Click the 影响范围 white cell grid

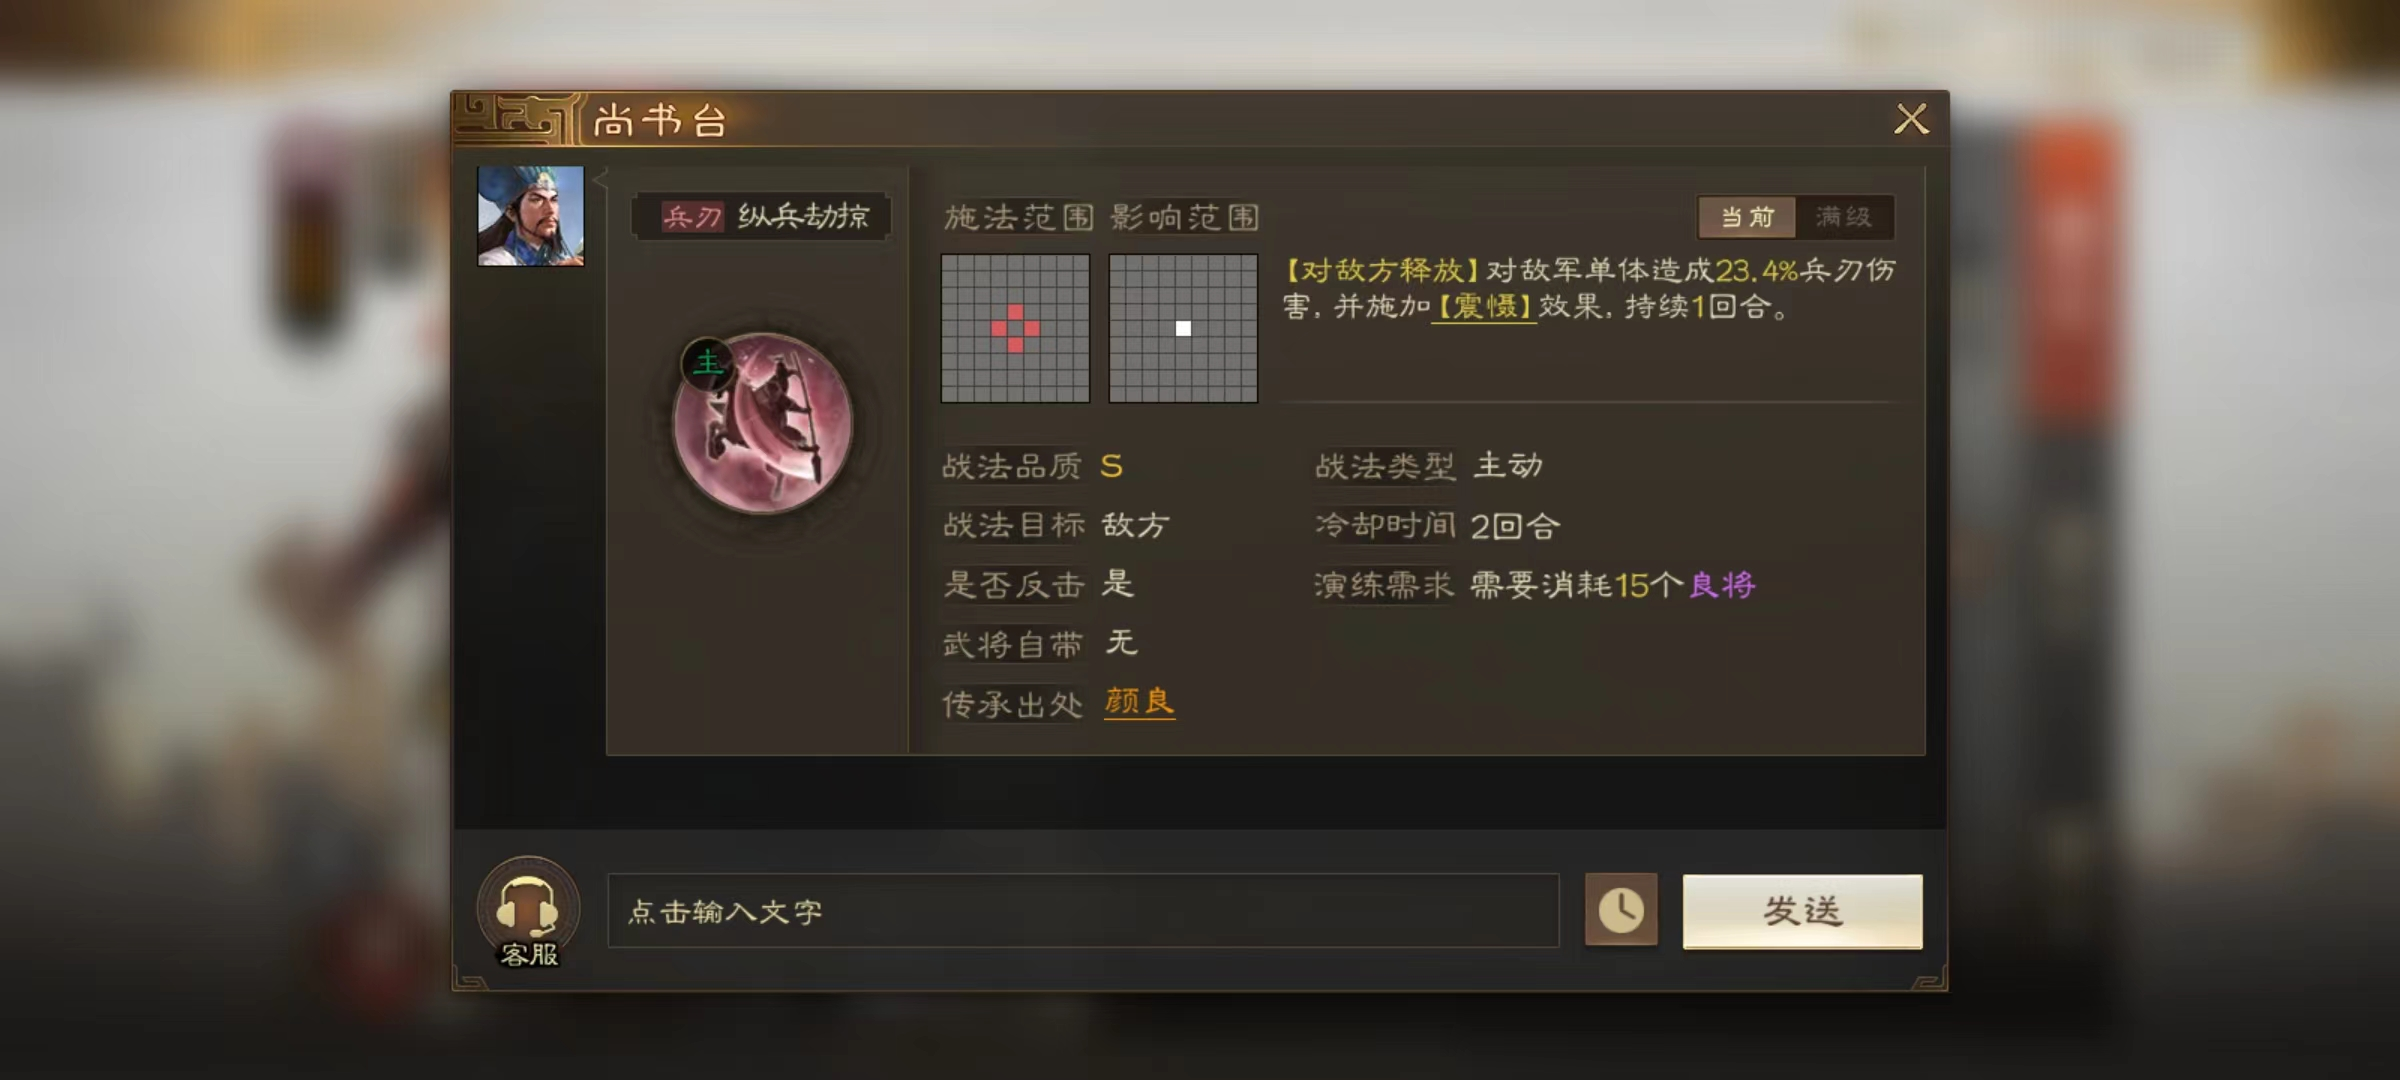click(x=1183, y=328)
